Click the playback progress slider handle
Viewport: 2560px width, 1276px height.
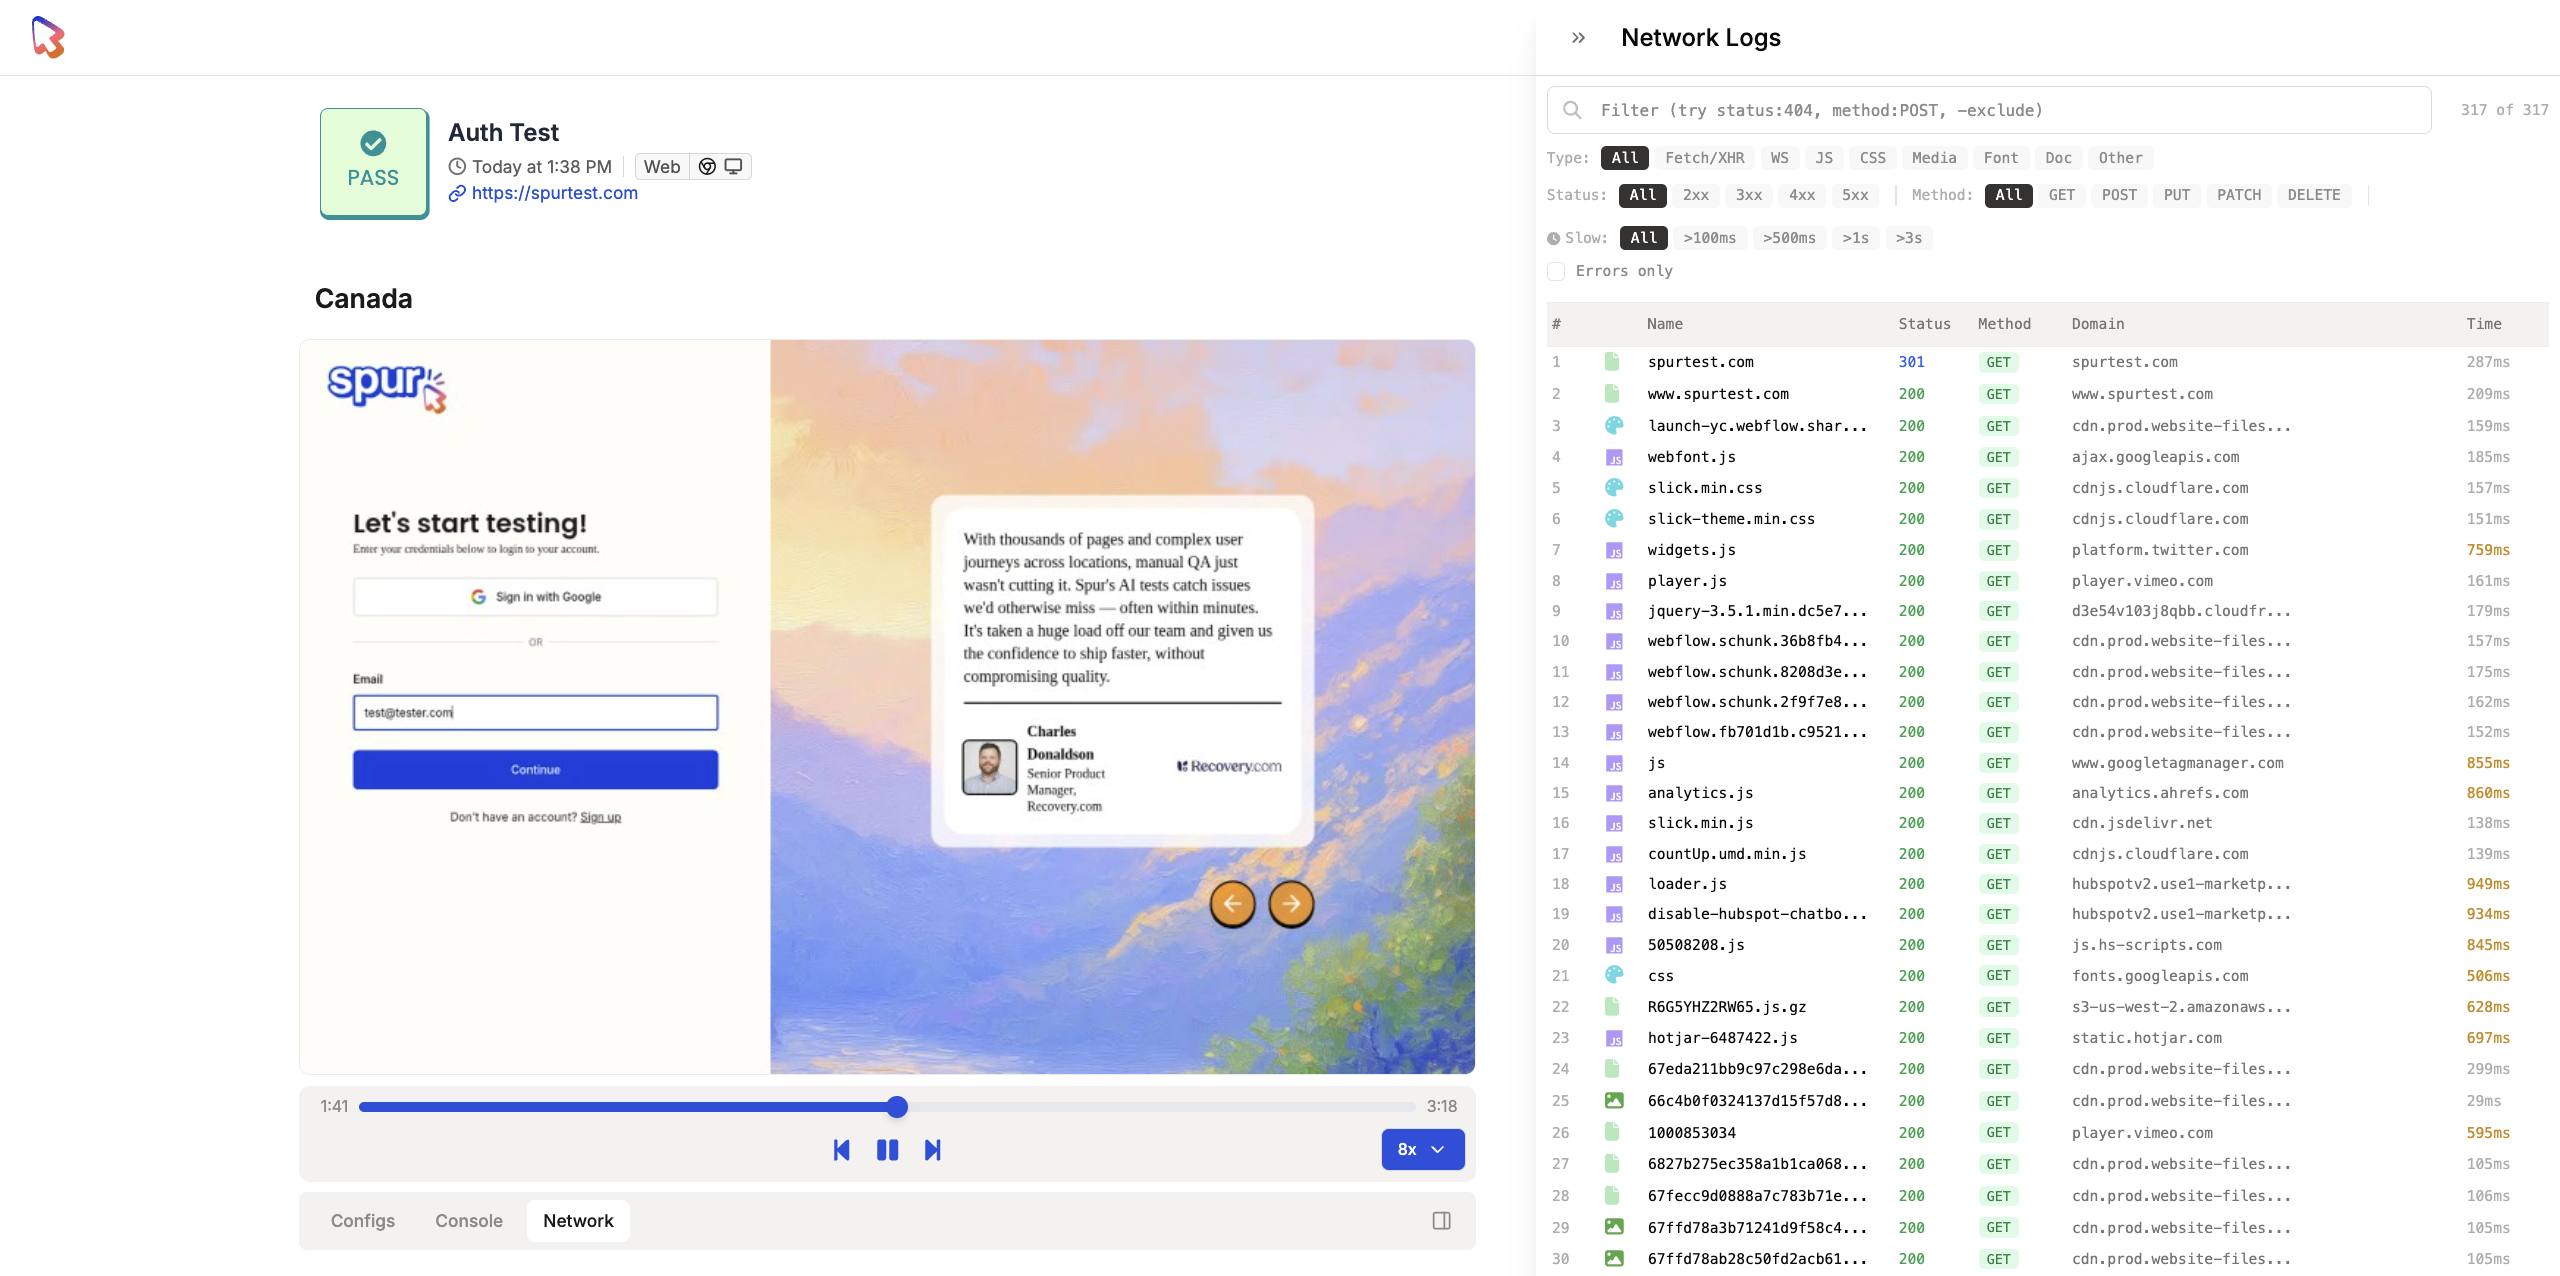click(x=897, y=1106)
